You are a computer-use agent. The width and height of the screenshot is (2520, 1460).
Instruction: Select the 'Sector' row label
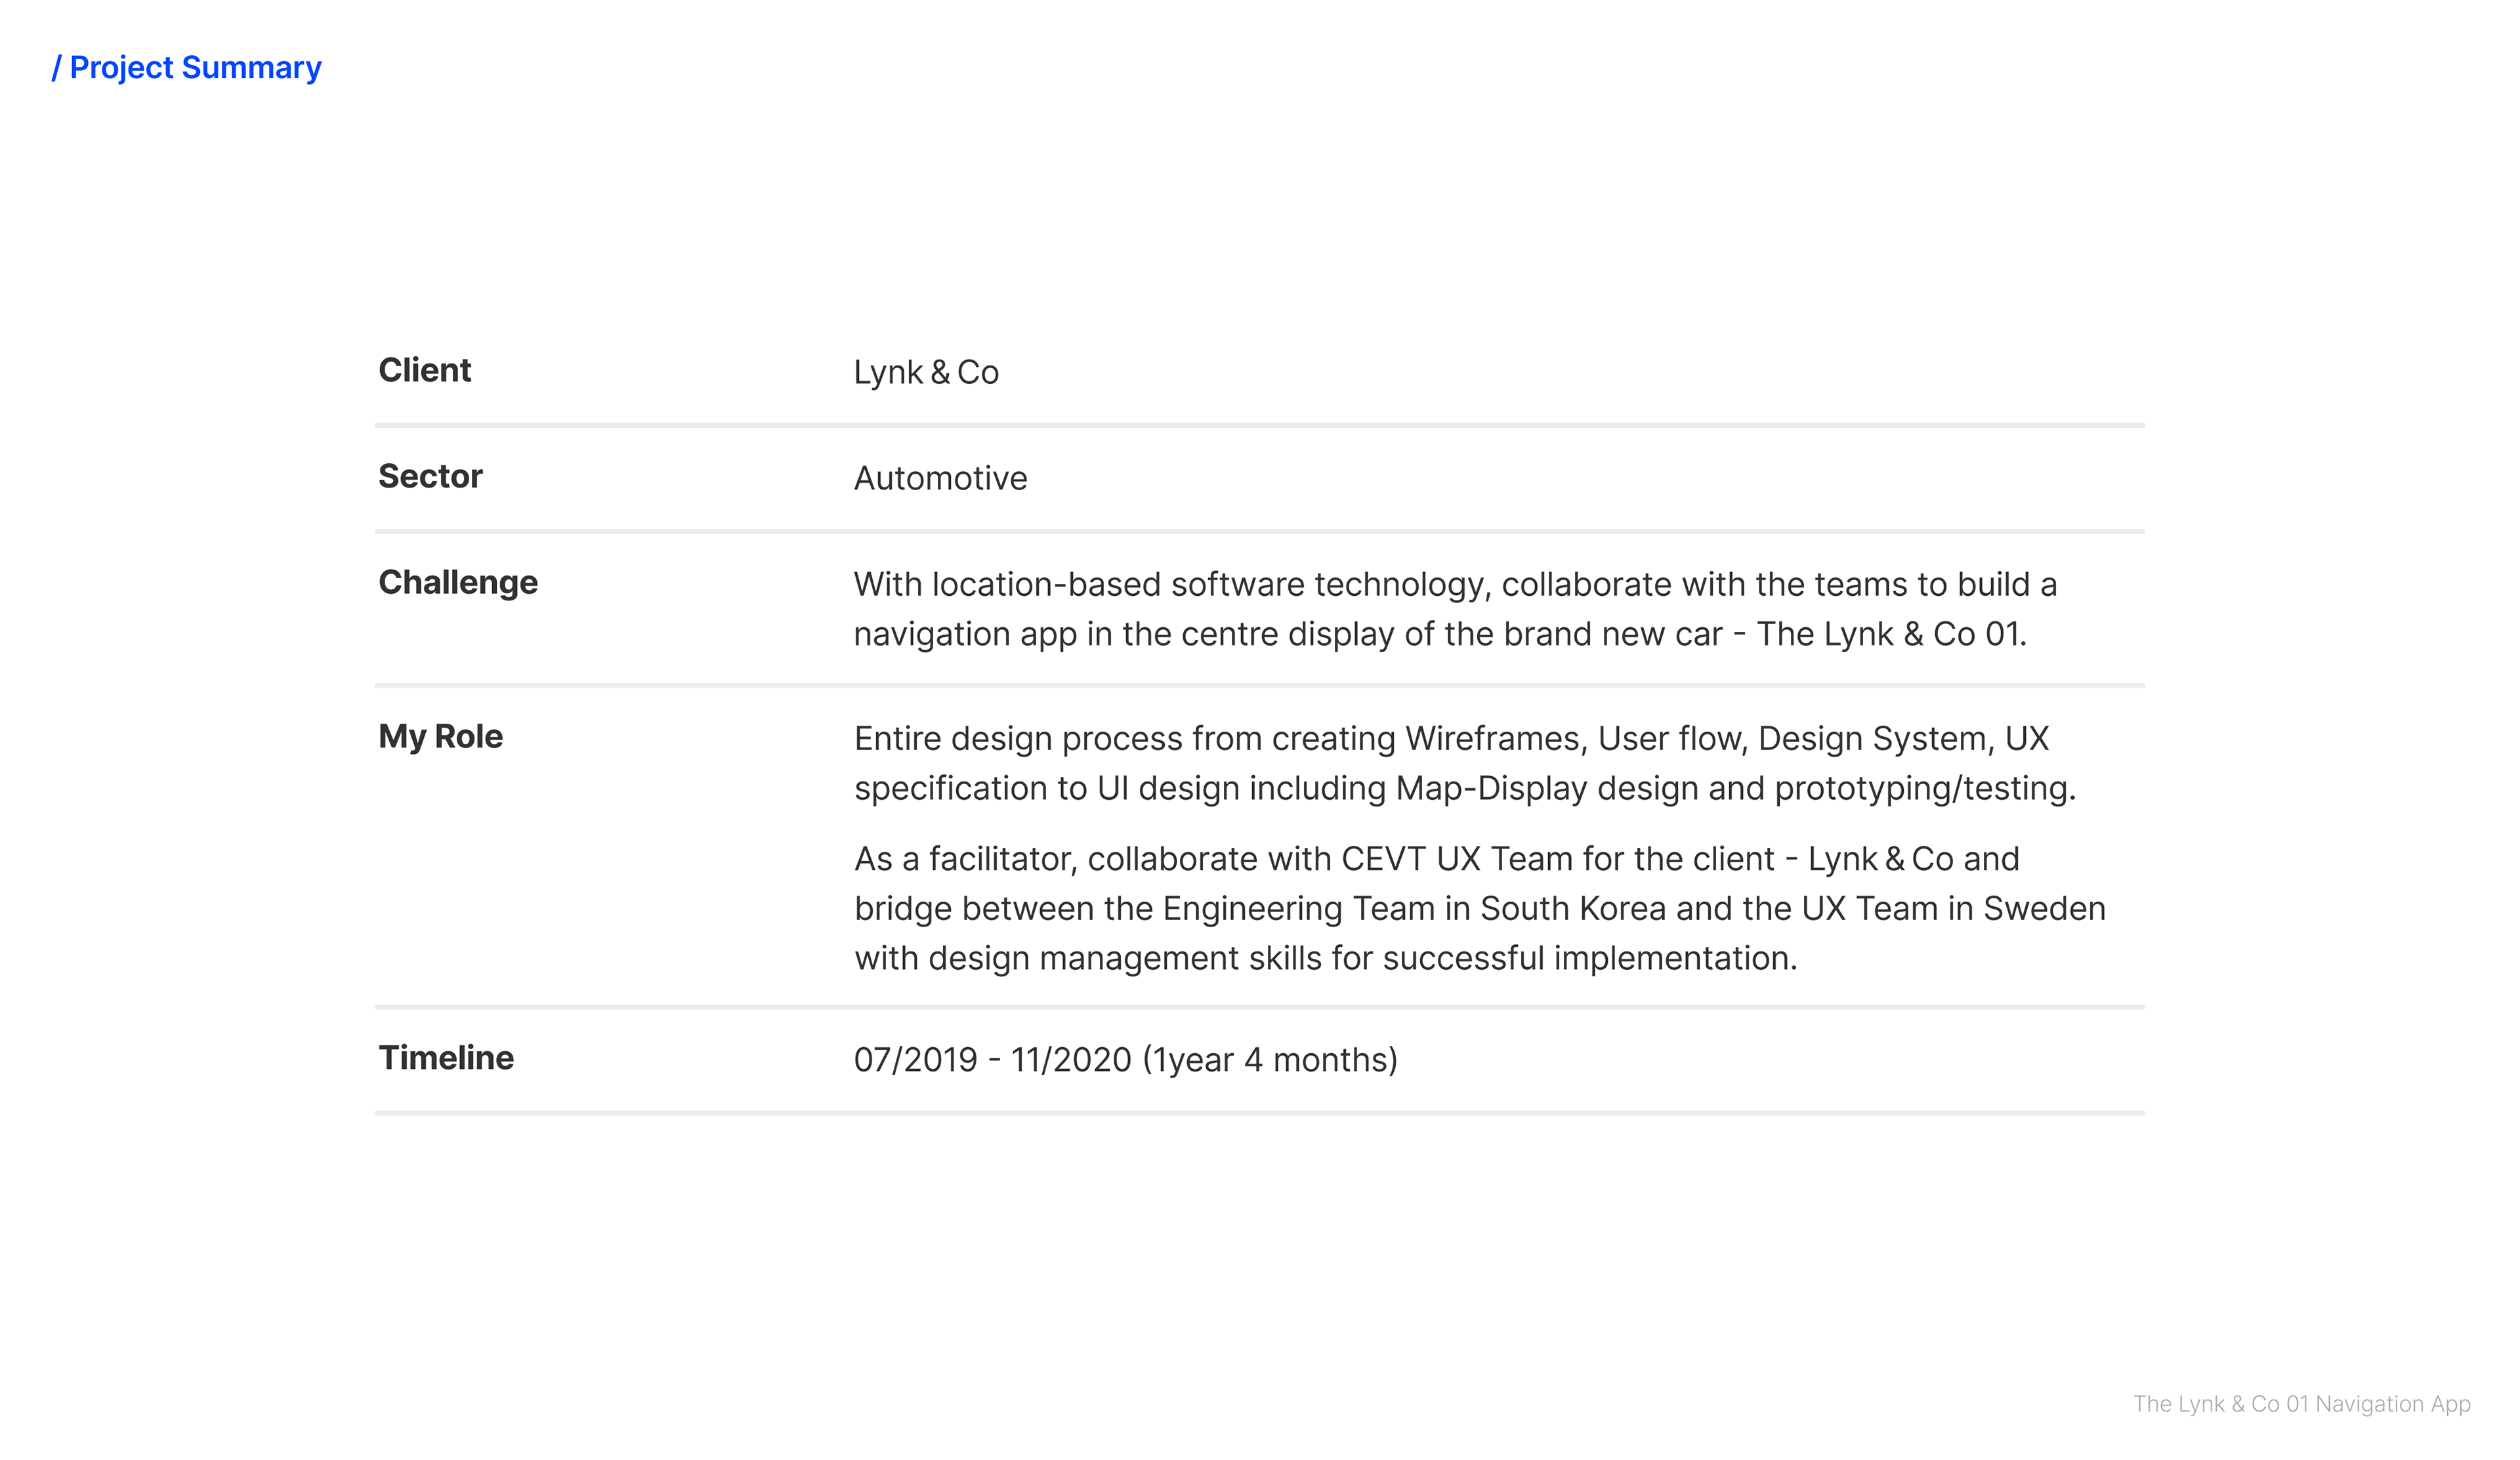coord(430,476)
